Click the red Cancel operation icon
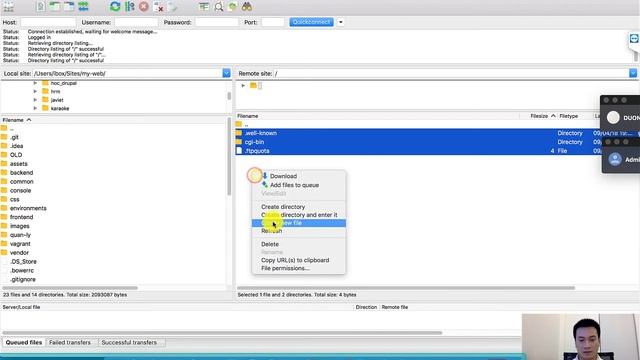Screen dimensions: 640x360 pos(144,7)
